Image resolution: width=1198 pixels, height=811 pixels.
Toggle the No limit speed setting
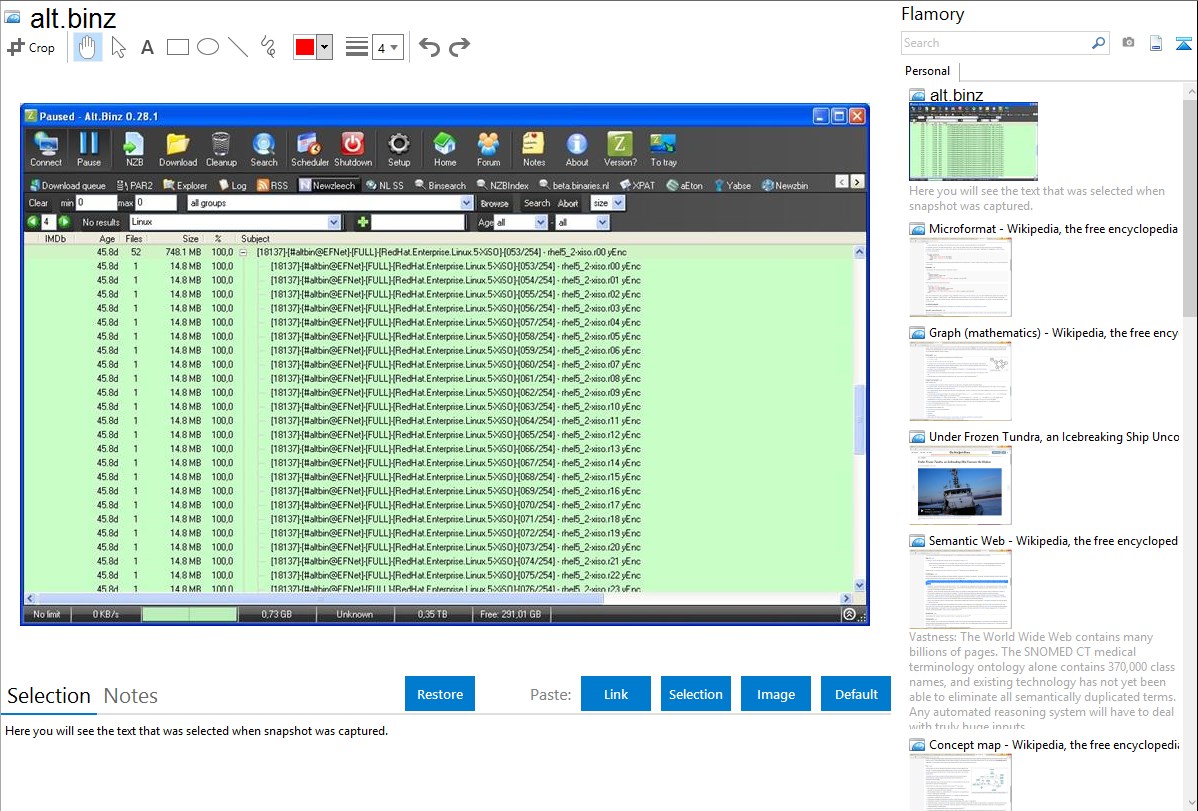click(46, 614)
